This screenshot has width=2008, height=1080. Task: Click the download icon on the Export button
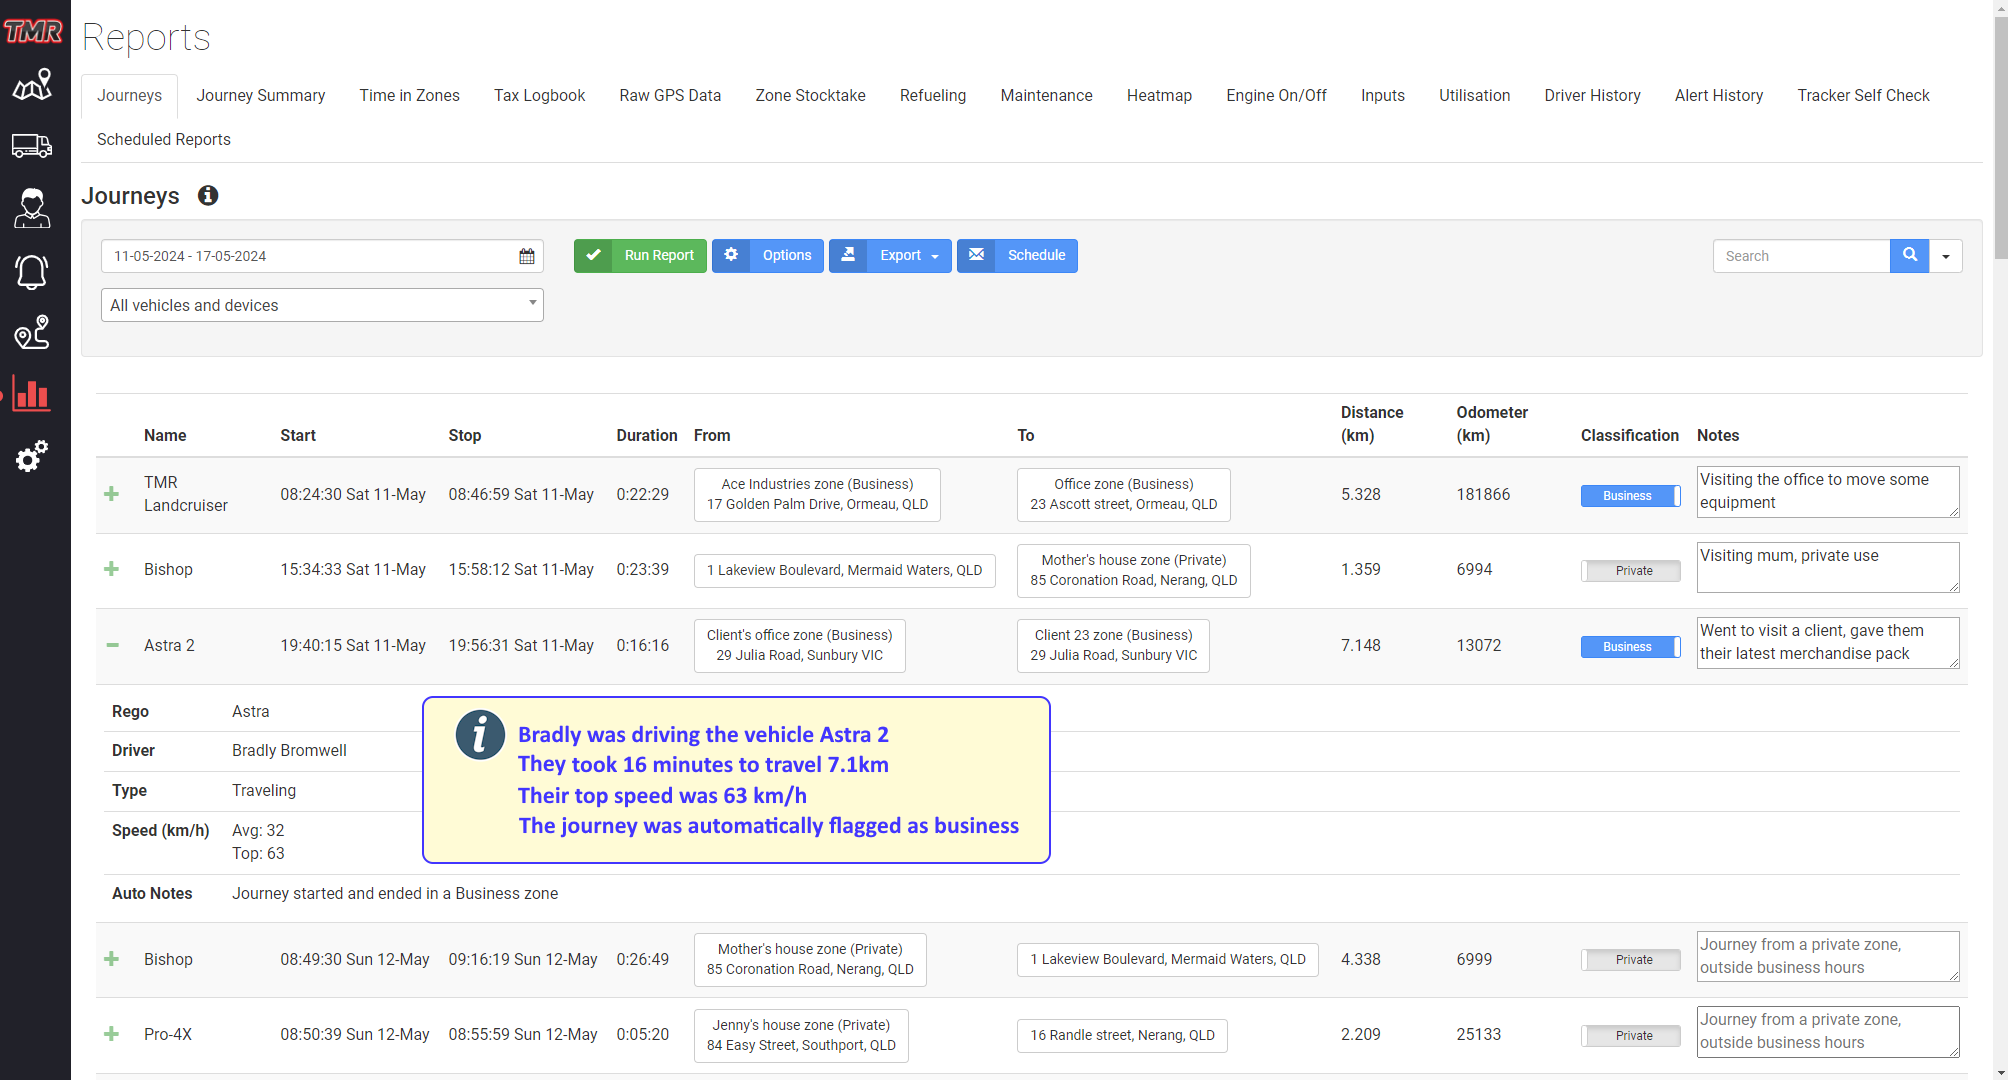point(848,255)
